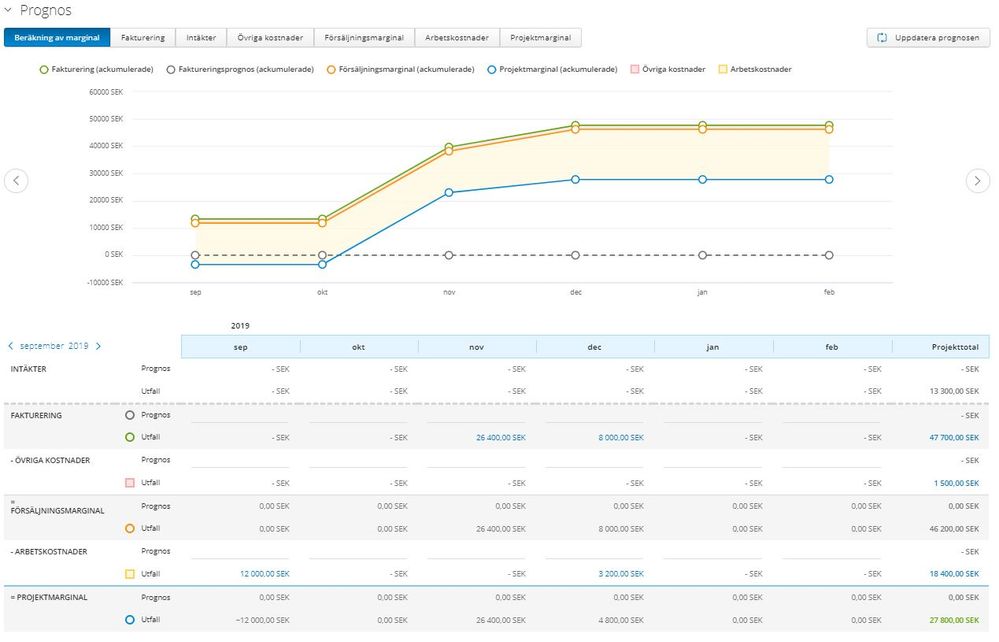Screen dimensions: 999x642
Task: Click the left chart navigation arrow
Action: pos(16,181)
